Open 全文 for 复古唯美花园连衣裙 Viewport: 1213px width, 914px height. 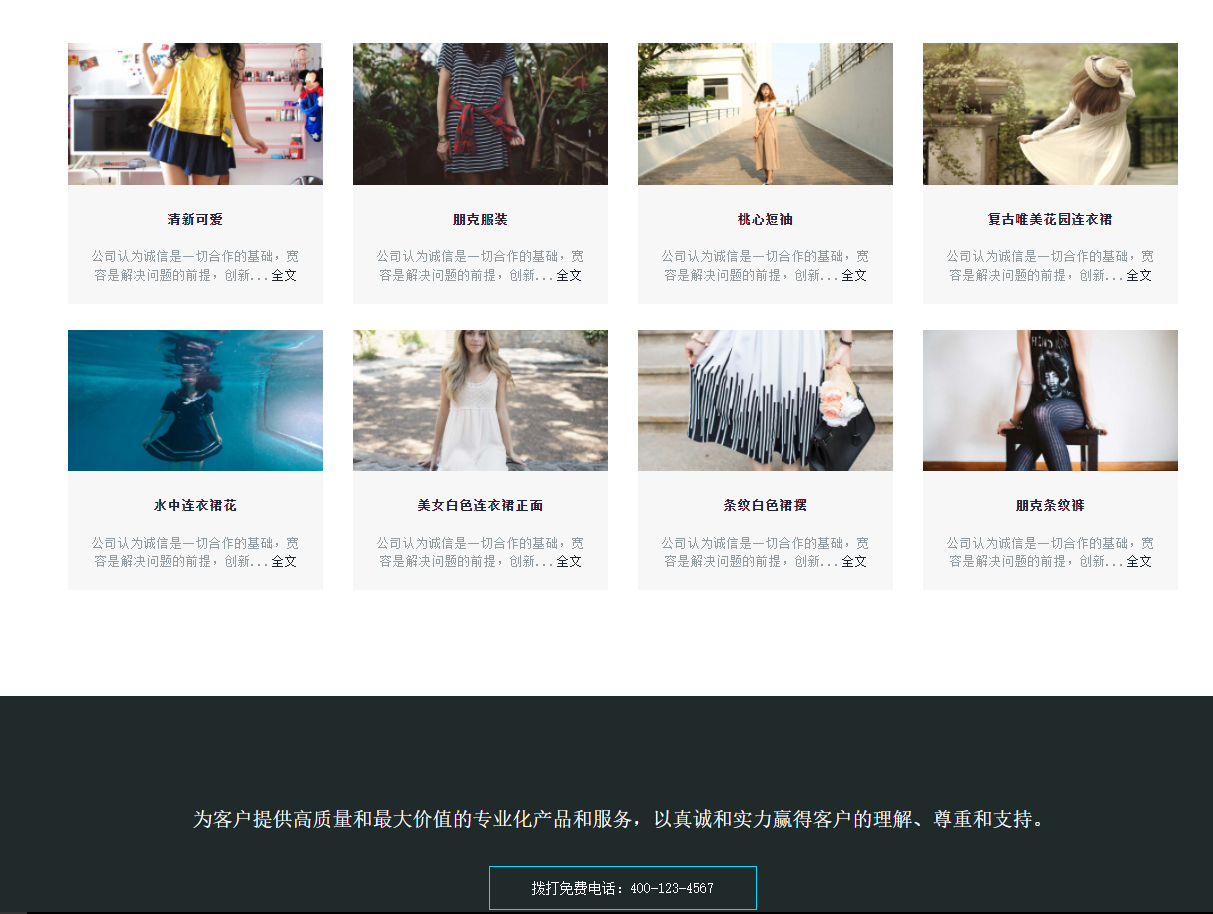(x=1139, y=276)
